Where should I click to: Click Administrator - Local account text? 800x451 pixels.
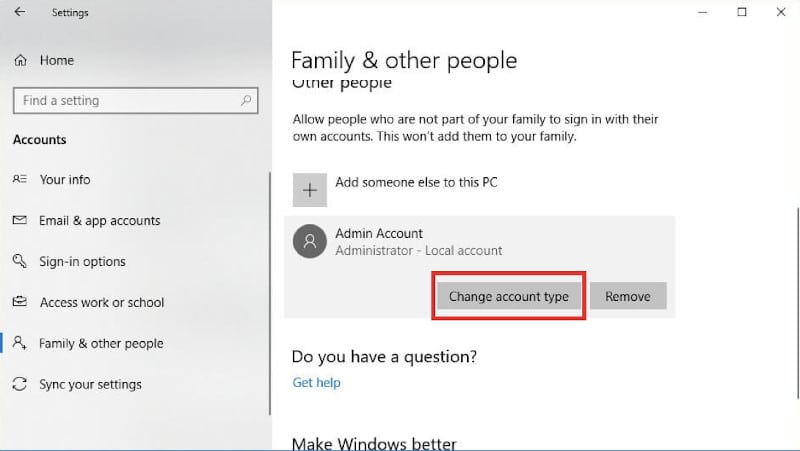click(x=418, y=250)
